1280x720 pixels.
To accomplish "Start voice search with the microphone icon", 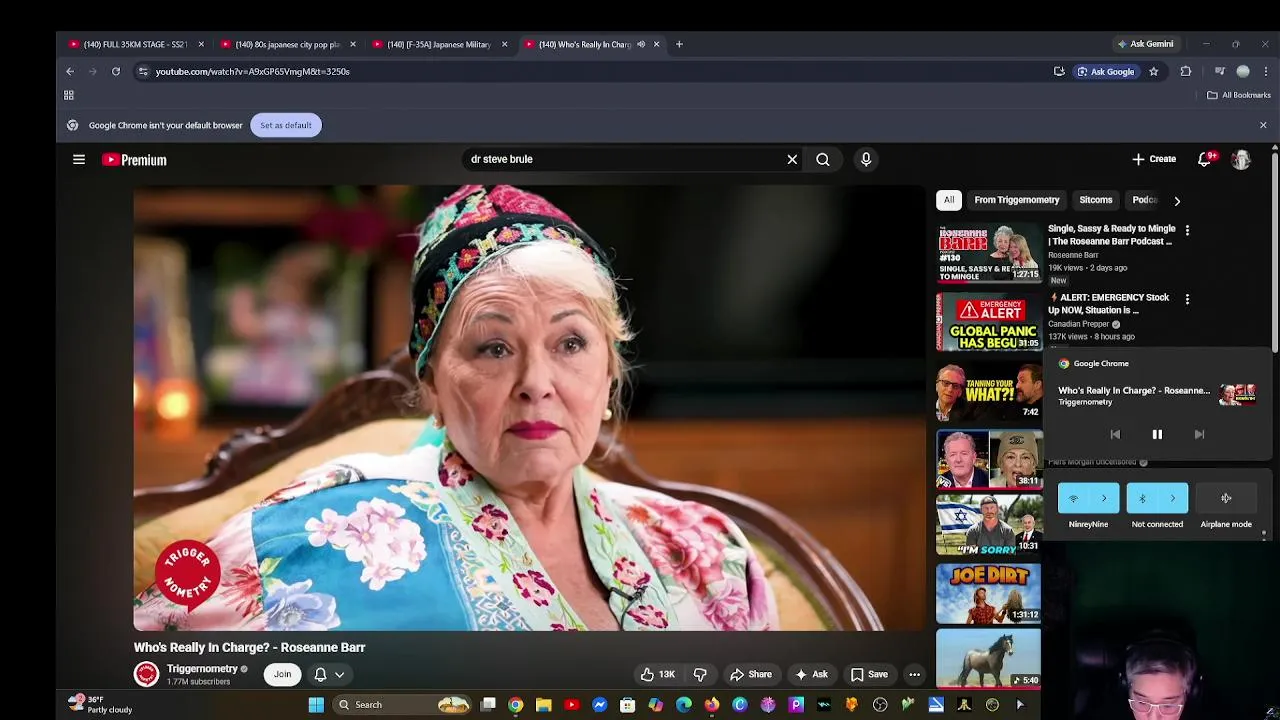I will point(866,159).
